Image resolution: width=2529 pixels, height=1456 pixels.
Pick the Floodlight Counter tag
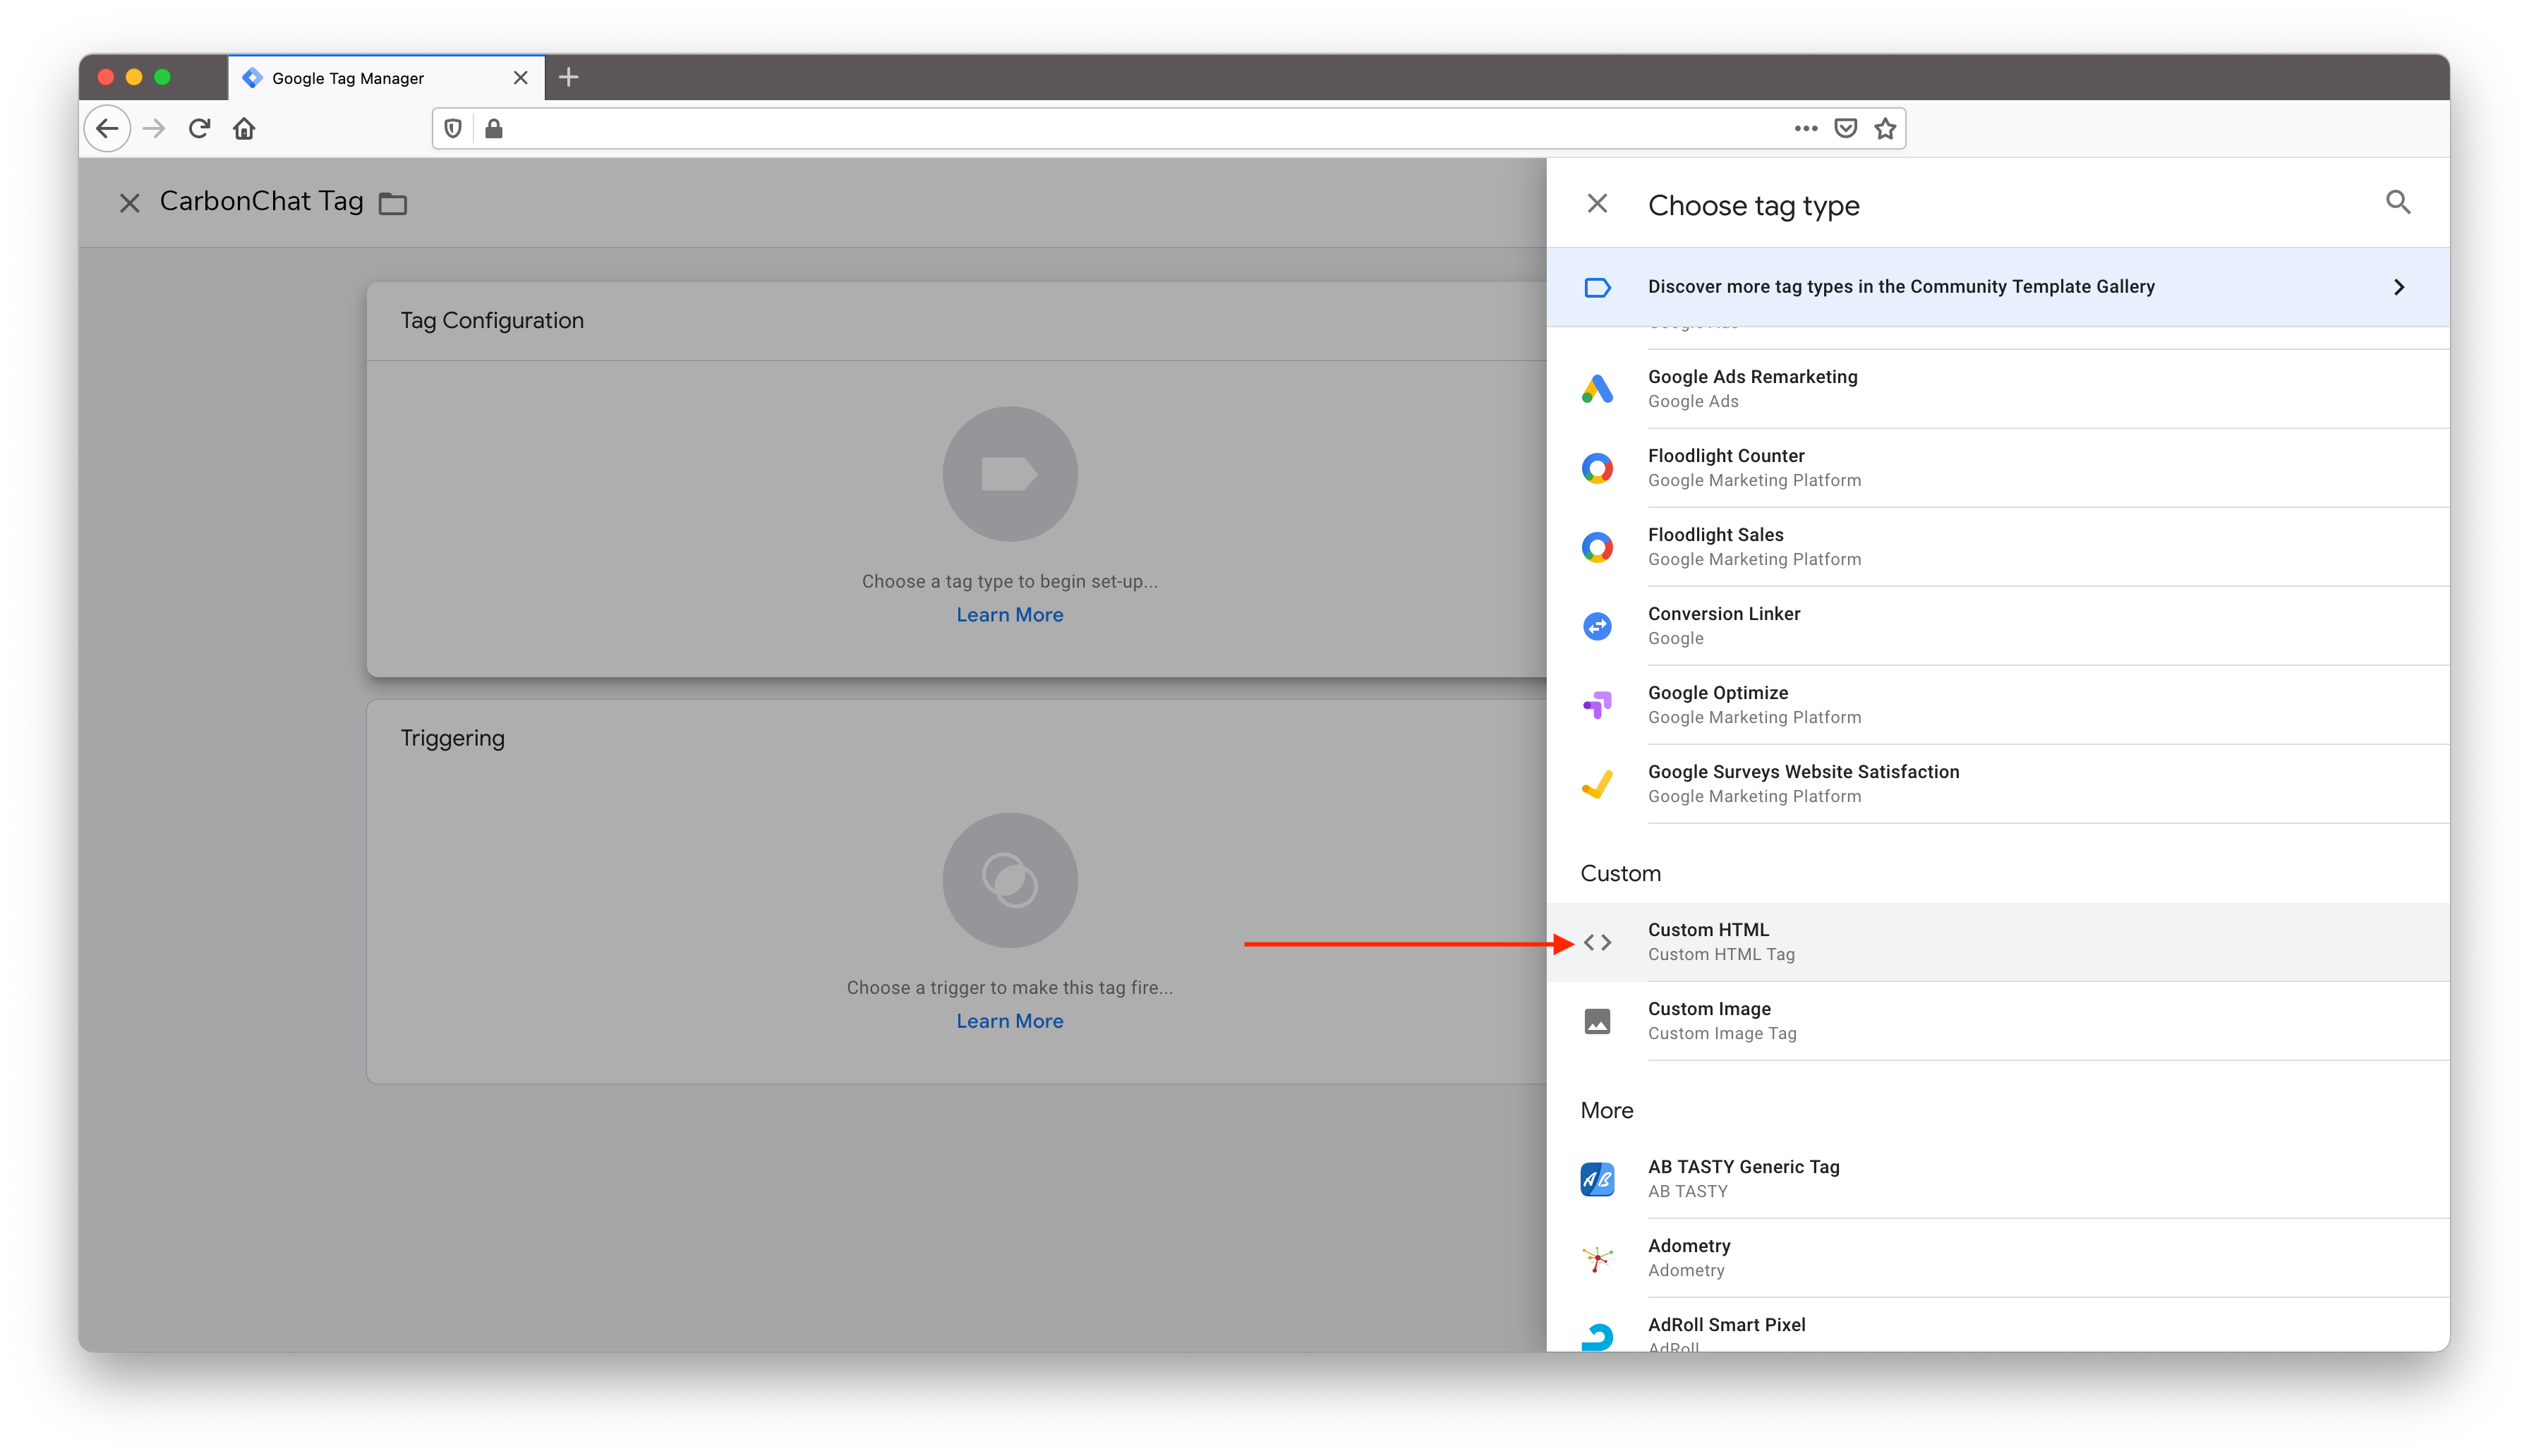(x=1726, y=467)
